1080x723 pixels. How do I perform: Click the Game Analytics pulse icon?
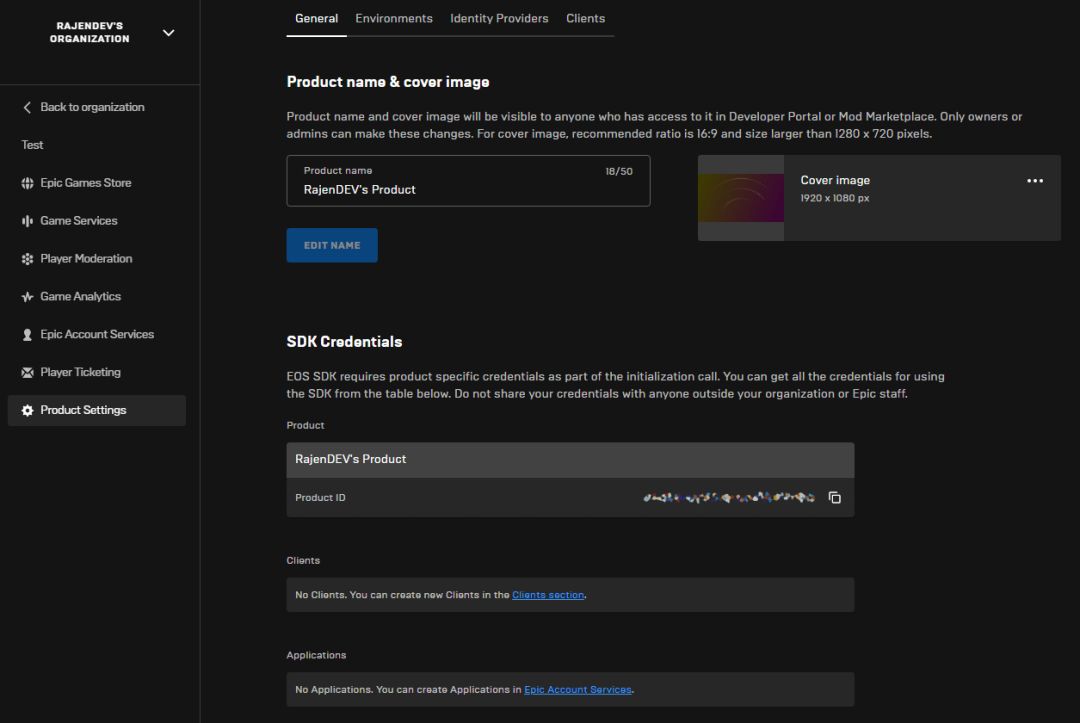tap(27, 297)
